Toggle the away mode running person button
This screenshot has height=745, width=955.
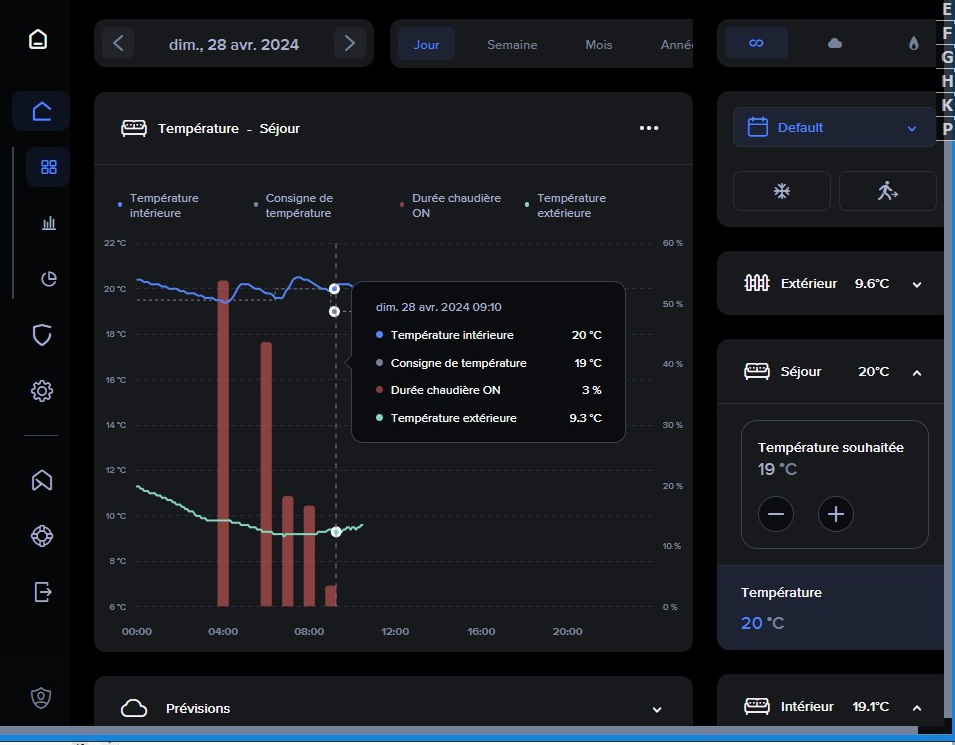point(887,191)
